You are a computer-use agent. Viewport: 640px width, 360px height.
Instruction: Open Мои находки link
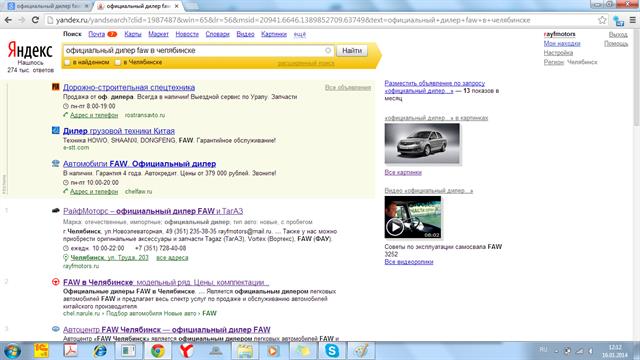point(562,43)
